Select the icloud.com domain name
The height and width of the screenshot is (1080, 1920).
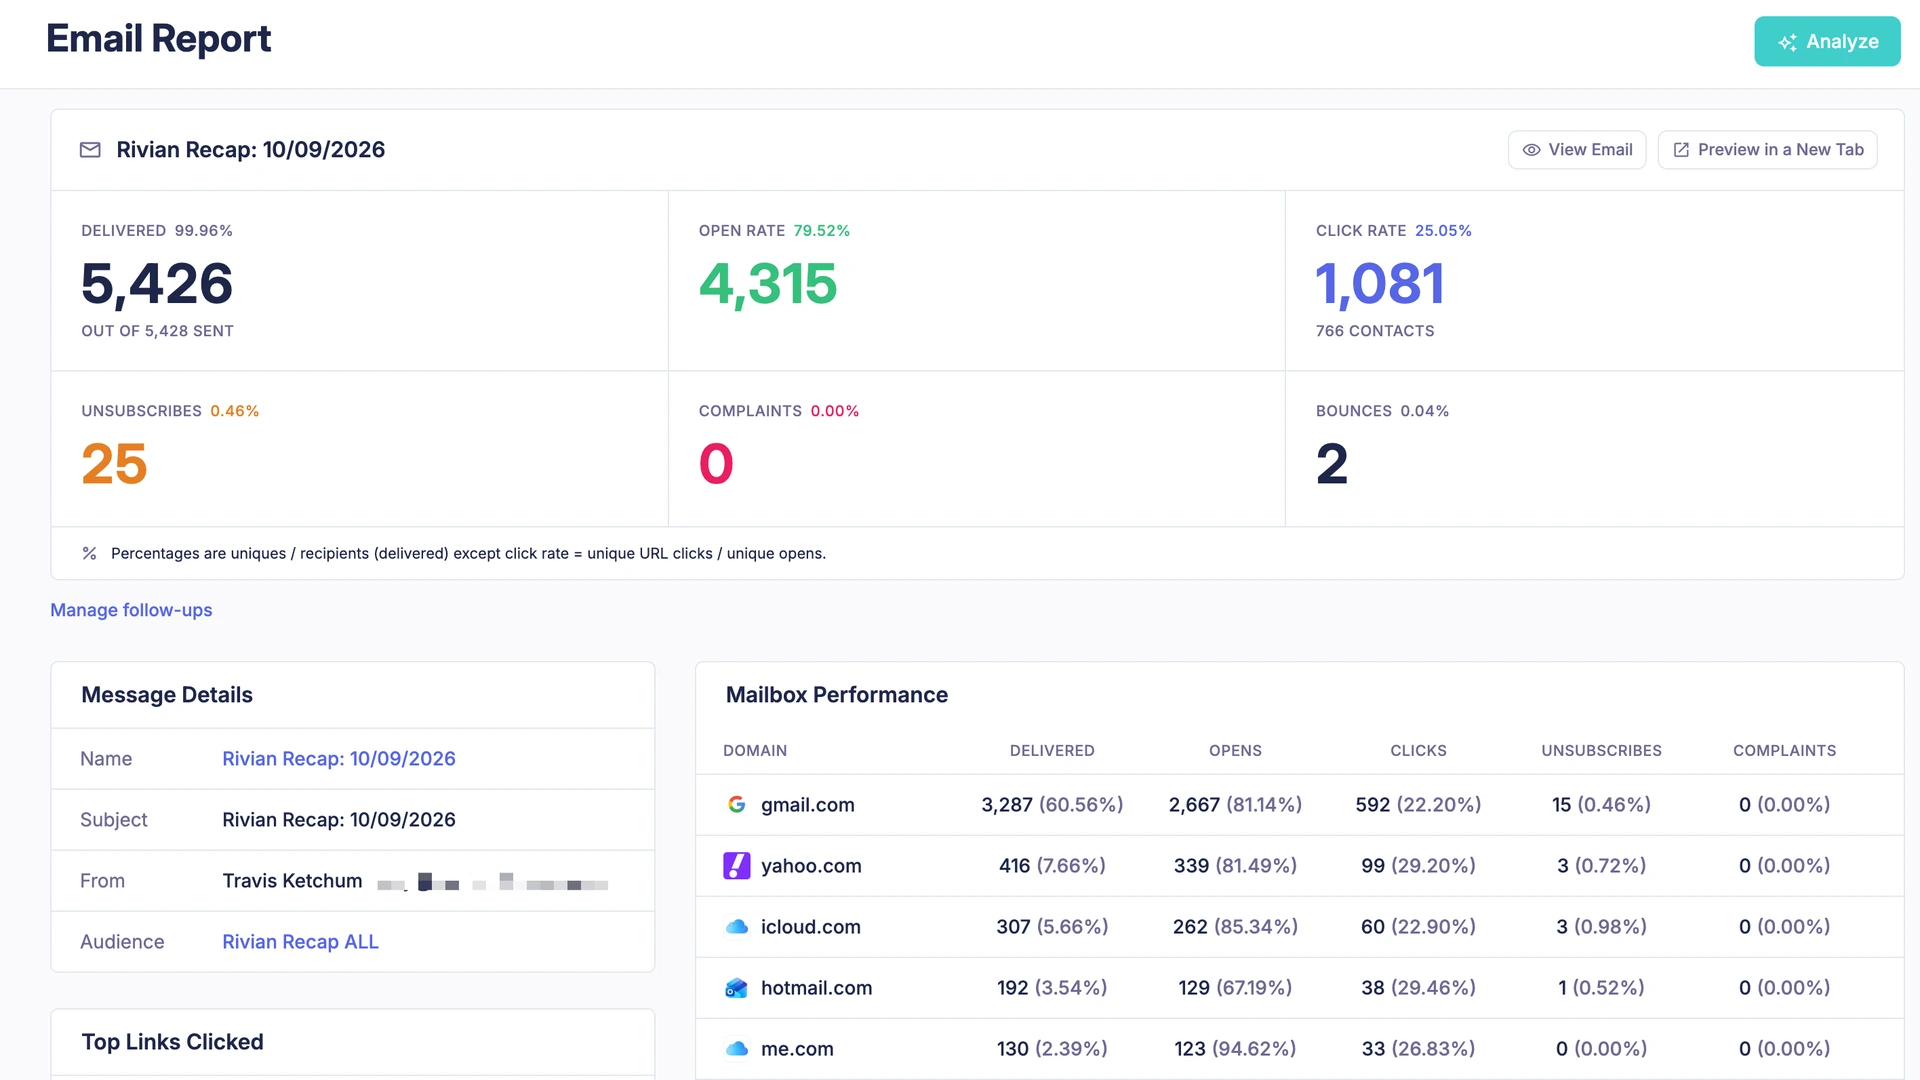click(811, 927)
